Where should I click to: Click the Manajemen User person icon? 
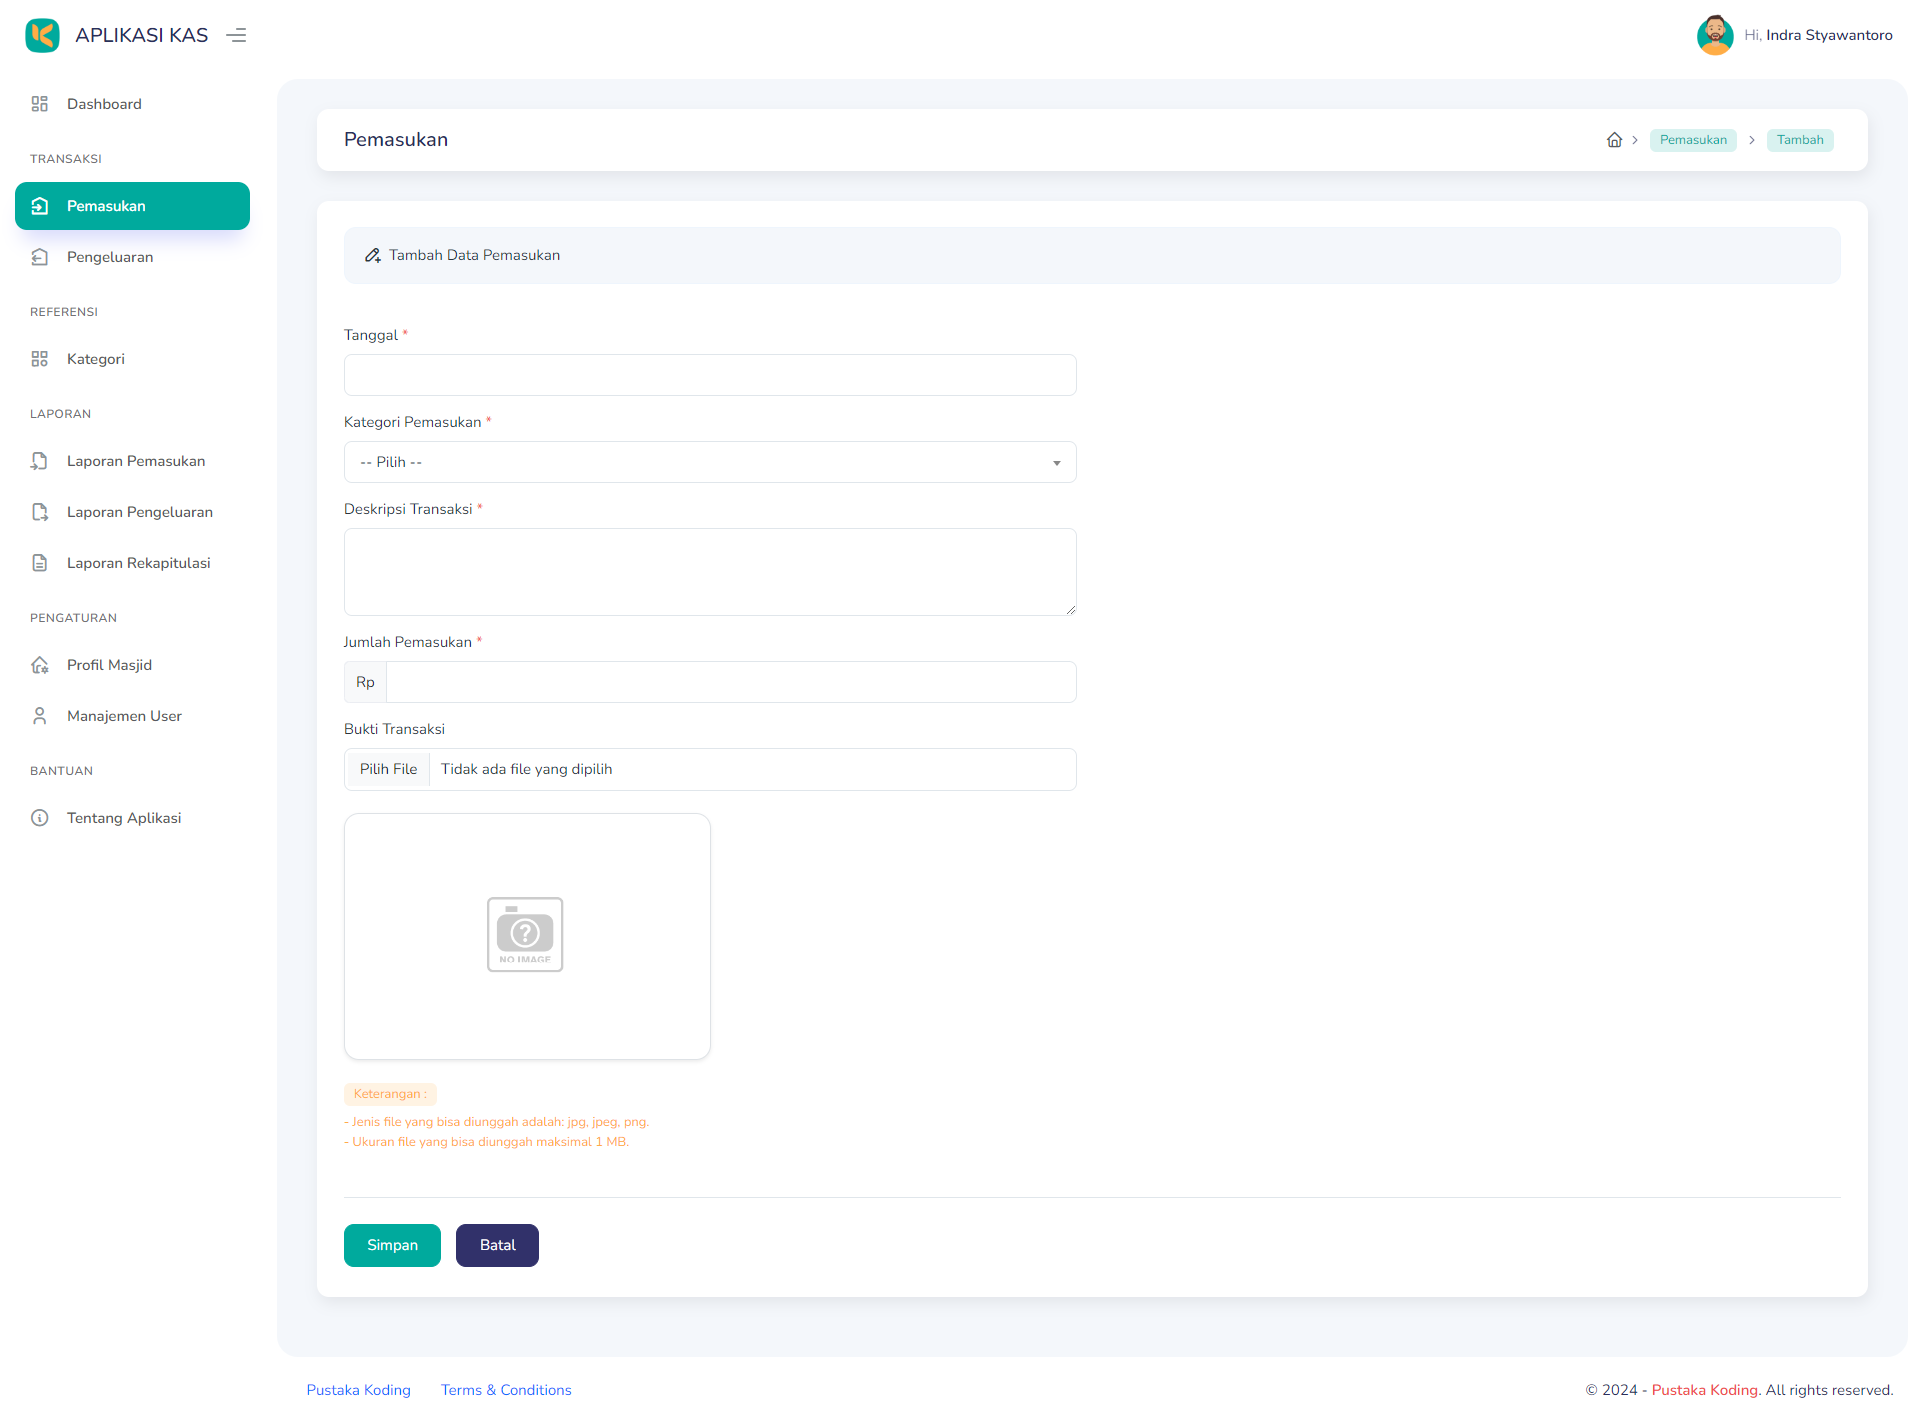(39, 715)
